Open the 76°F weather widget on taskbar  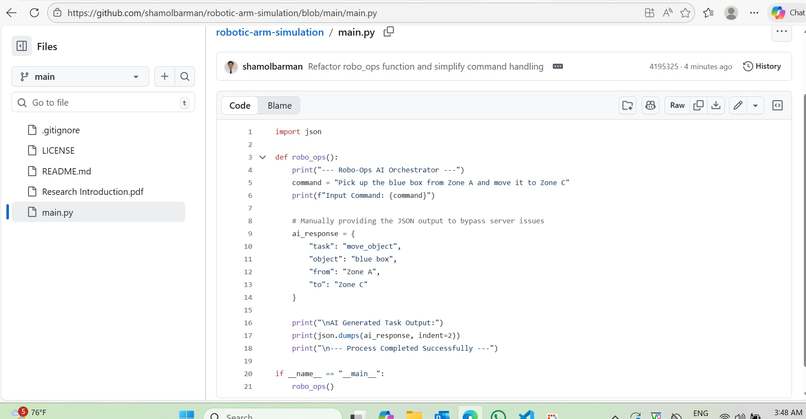pos(31,412)
